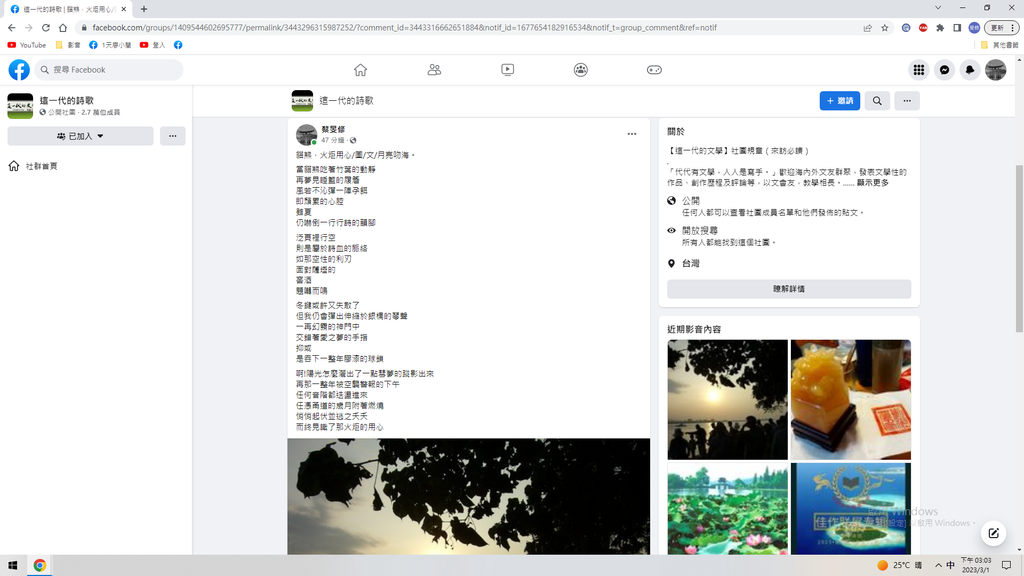Switch to the active Facebook browser tab
Image resolution: width=1024 pixels, height=576 pixels.
pyautogui.click(x=68, y=9)
